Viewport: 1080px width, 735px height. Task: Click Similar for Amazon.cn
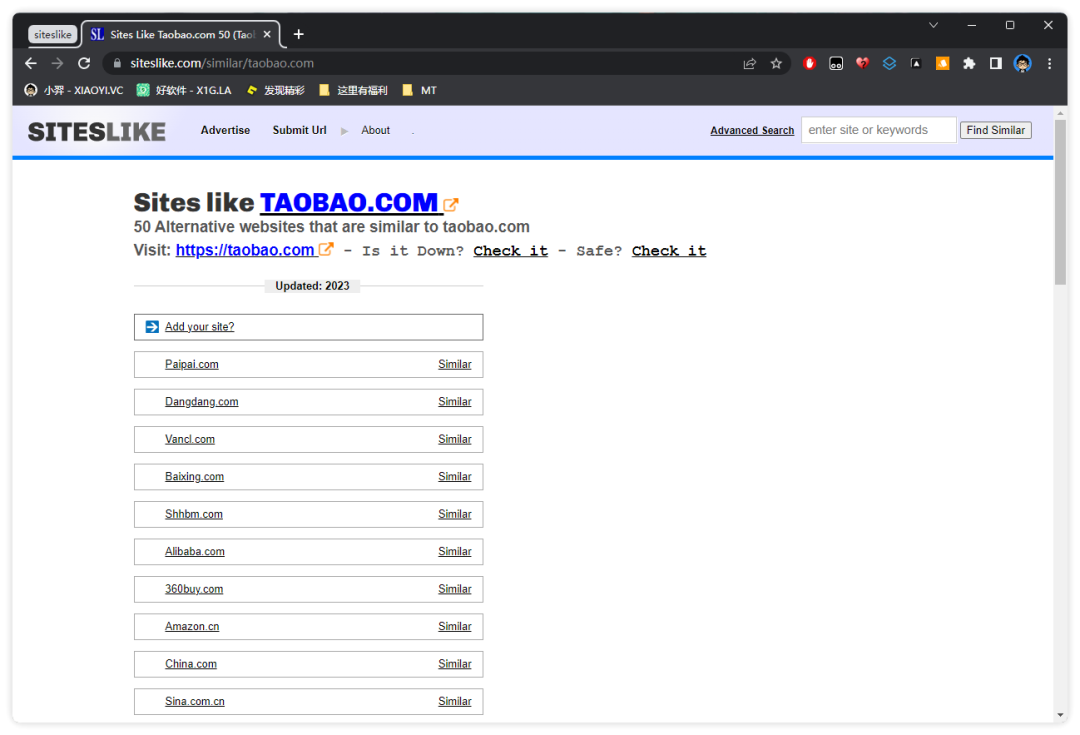point(455,627)
